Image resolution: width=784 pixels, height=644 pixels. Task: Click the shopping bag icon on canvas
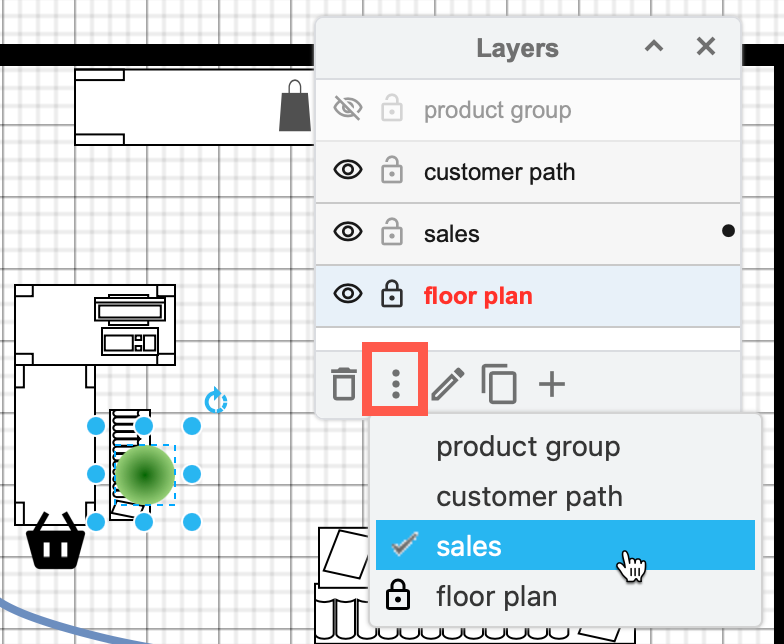coord(295,106)
